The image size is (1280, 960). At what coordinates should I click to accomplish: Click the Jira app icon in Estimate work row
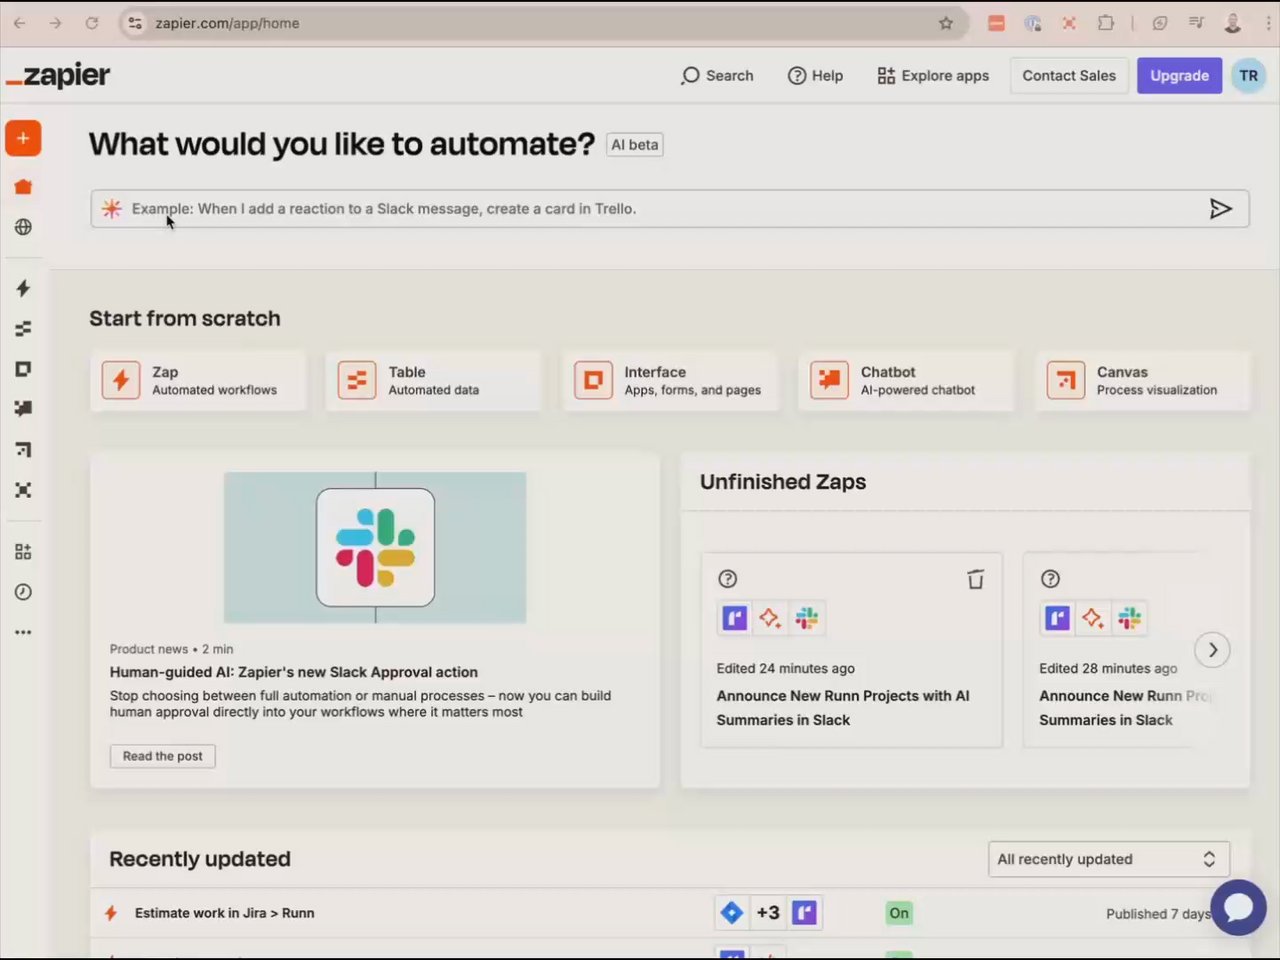[x=732, y=913]
